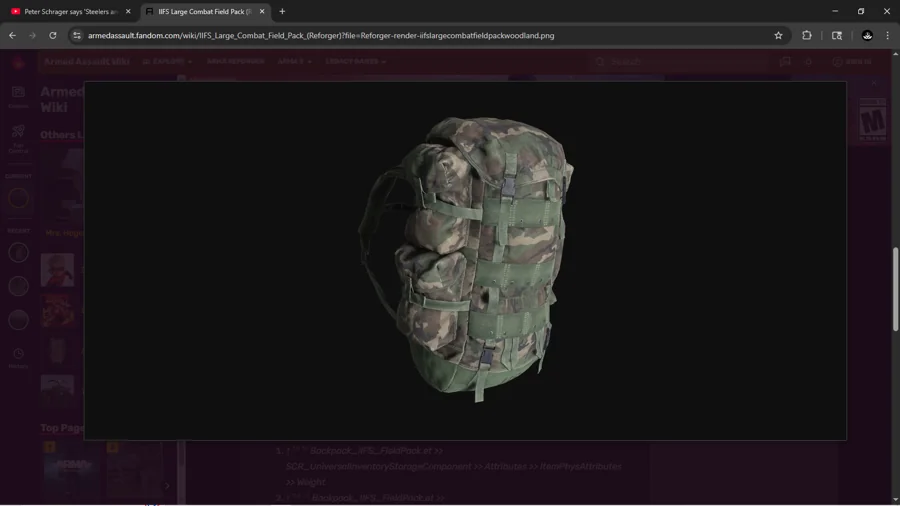Open a new browser tab
The image size is (900, 506).
point(282,11)
